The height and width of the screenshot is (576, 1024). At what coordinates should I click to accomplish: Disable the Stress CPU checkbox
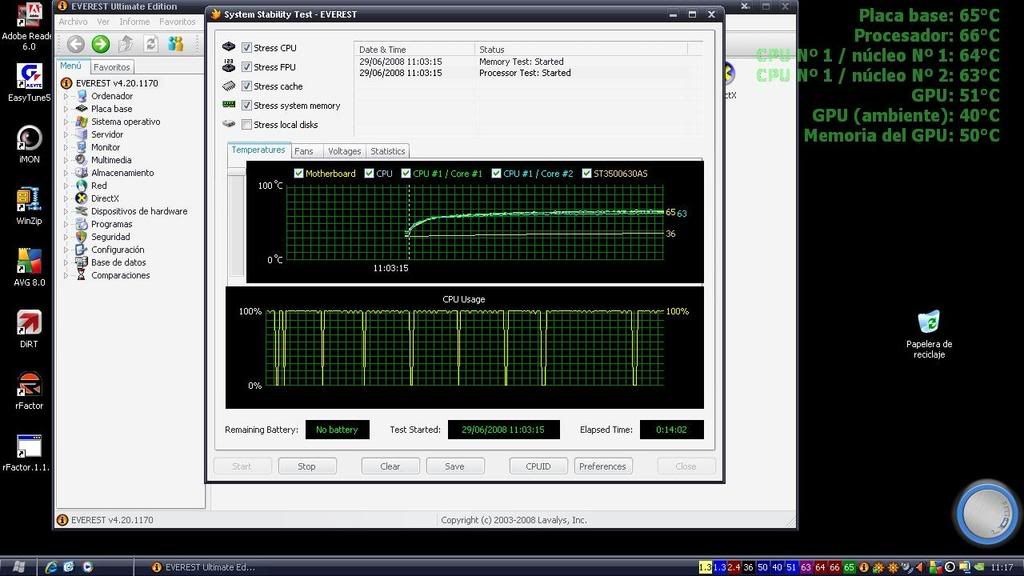point(247,48)
